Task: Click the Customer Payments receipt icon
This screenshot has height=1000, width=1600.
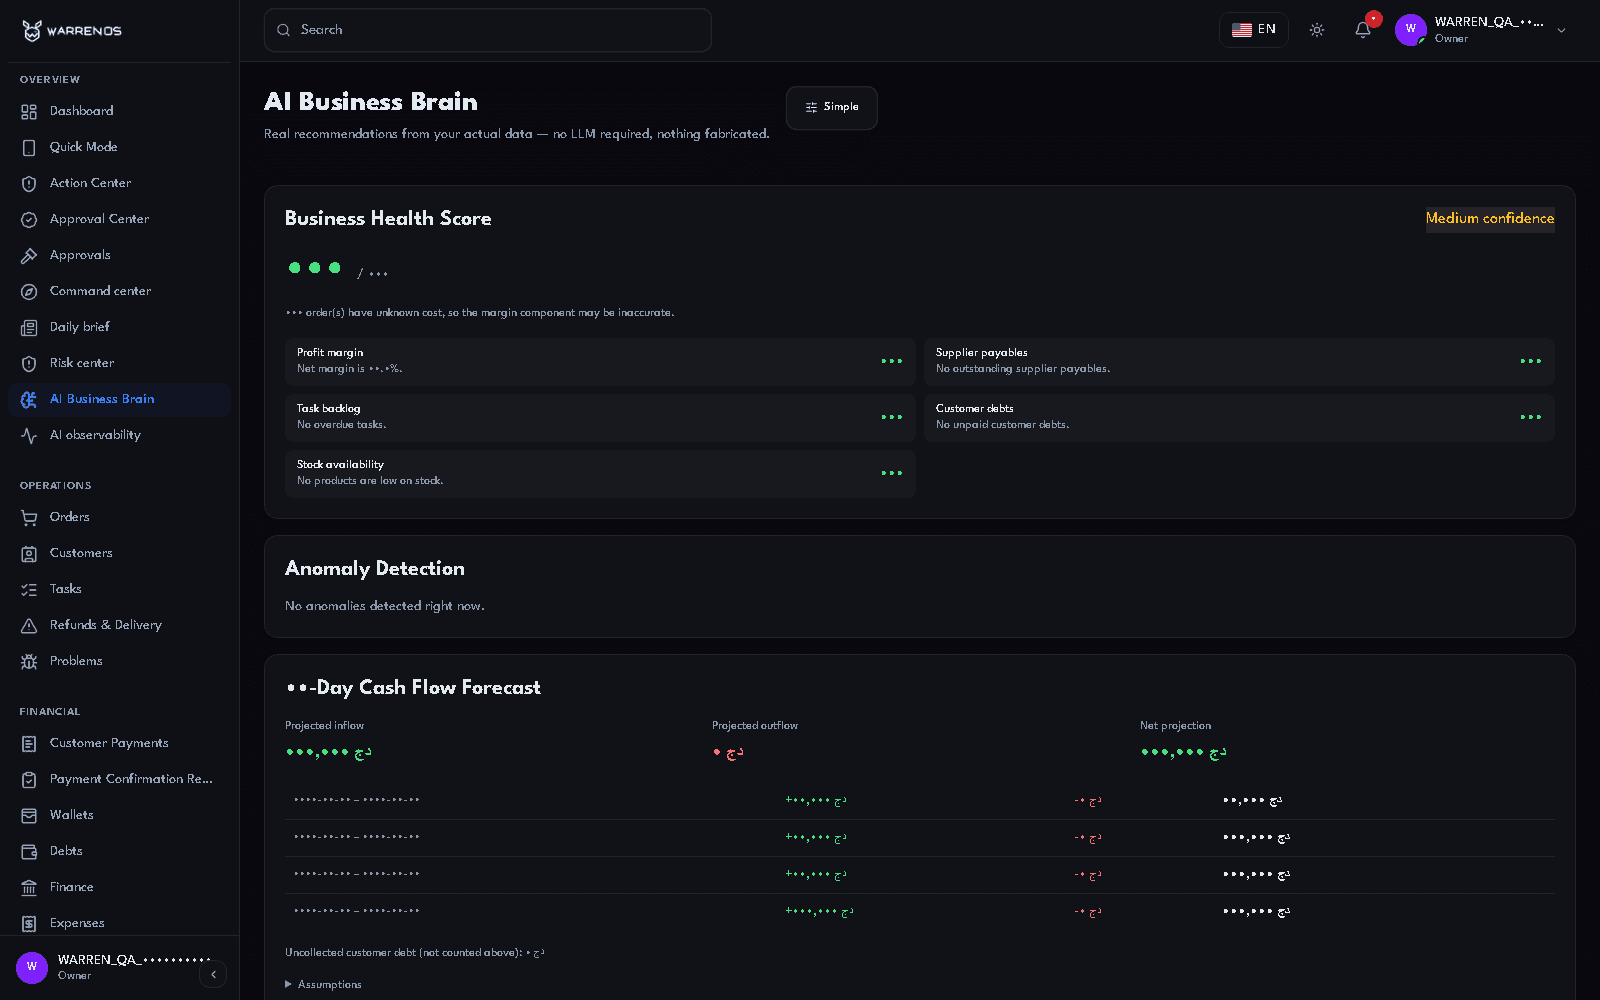Action: click(29, 743)
